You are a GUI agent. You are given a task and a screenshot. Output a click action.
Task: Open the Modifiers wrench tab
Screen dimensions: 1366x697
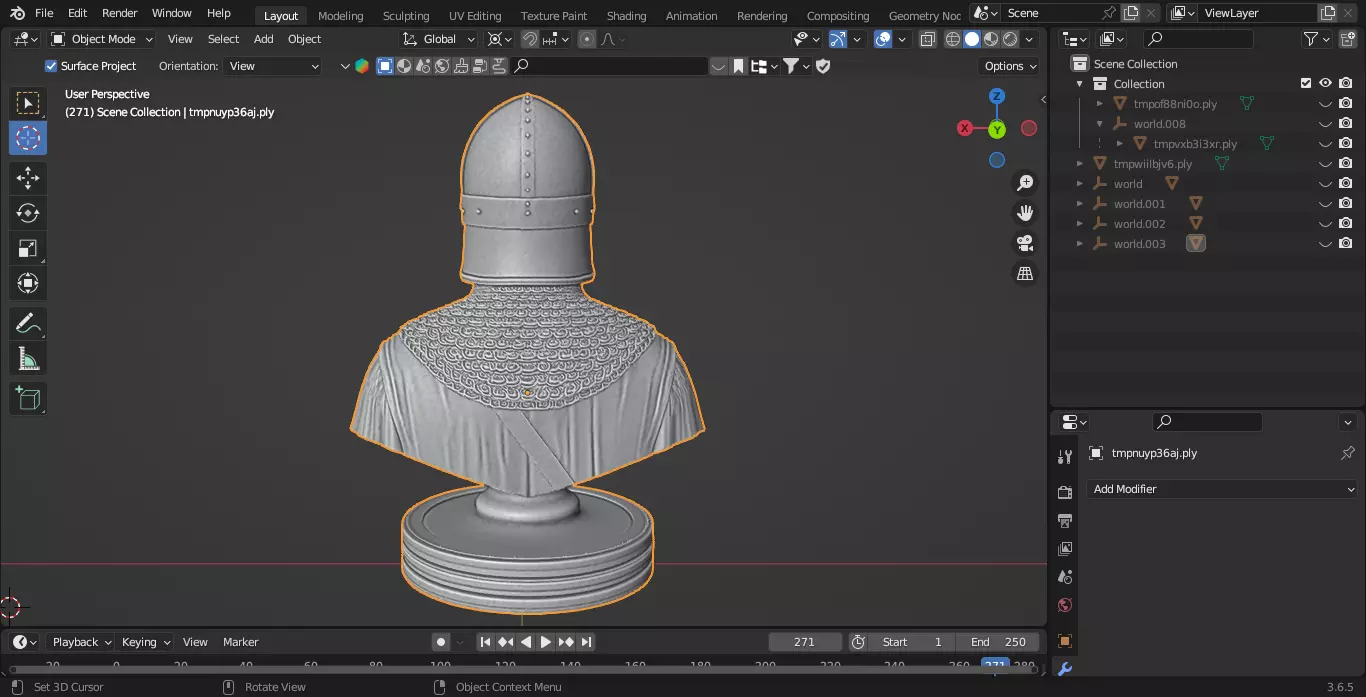[x=1065, y=669]
